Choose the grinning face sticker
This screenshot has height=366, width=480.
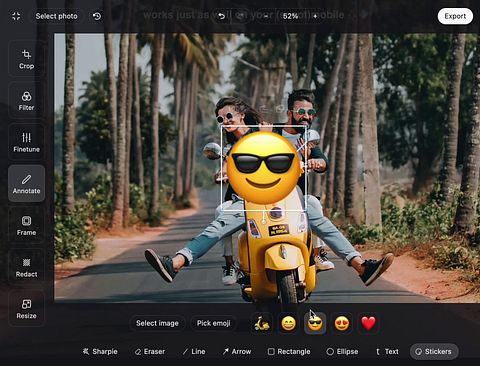[288, 323]
